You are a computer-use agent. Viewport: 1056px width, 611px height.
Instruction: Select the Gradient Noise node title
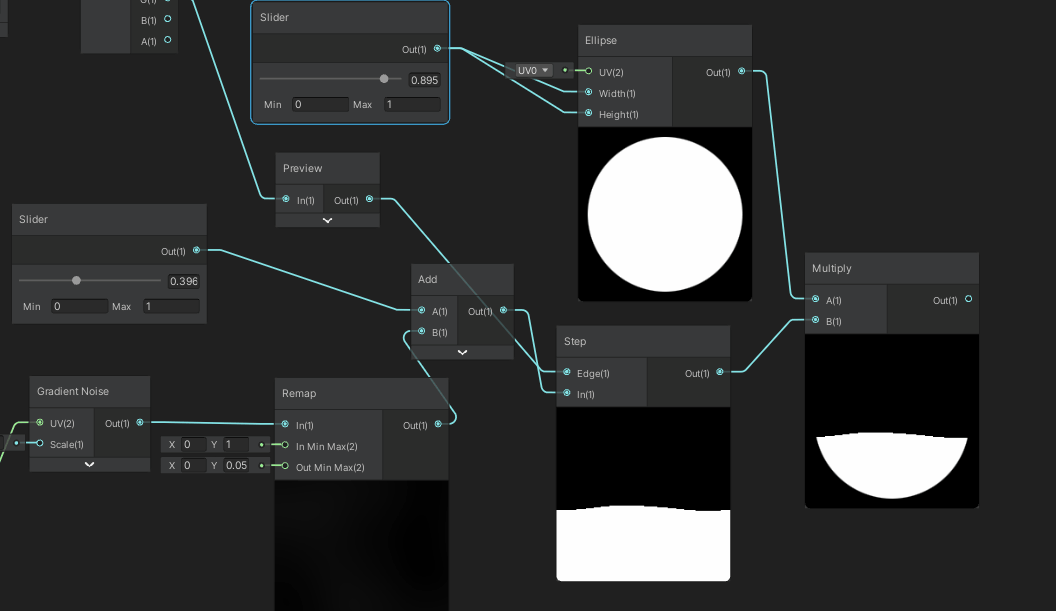pos(73,391)
